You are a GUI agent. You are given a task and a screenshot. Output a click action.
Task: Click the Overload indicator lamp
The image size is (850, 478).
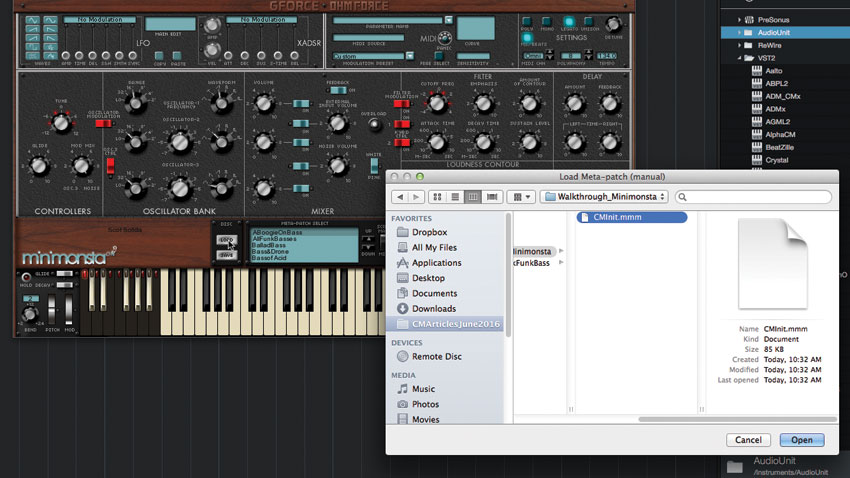(374, 125)
